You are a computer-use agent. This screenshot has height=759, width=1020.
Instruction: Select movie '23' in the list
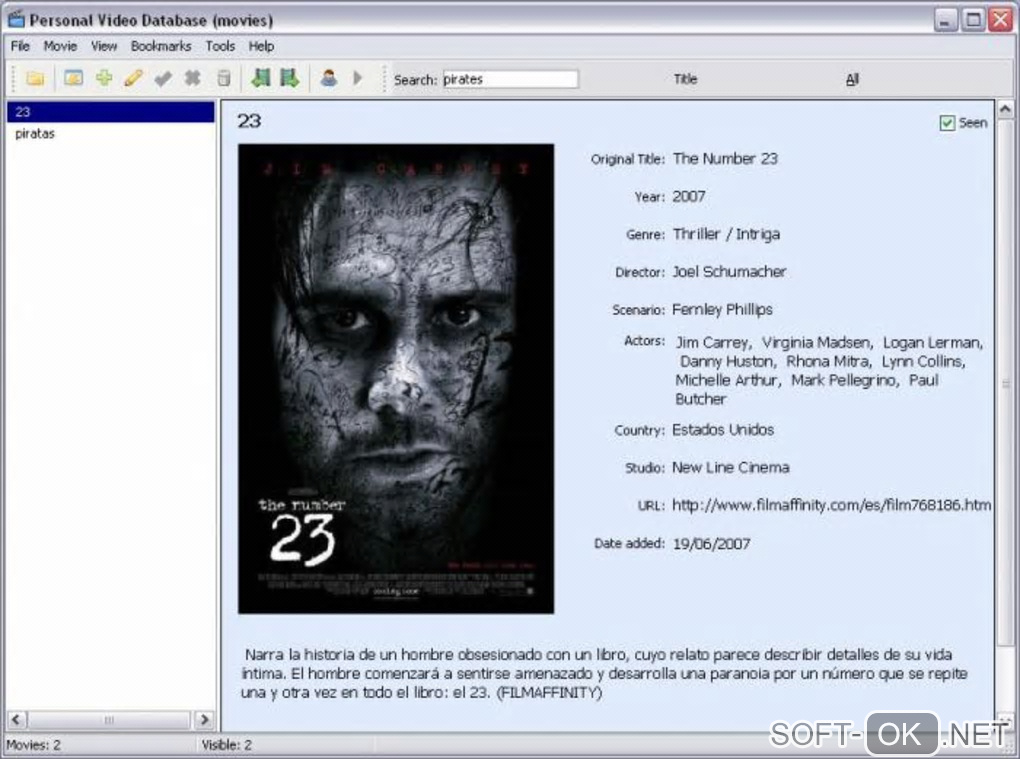pyautogui.click(x=111, y=112)
